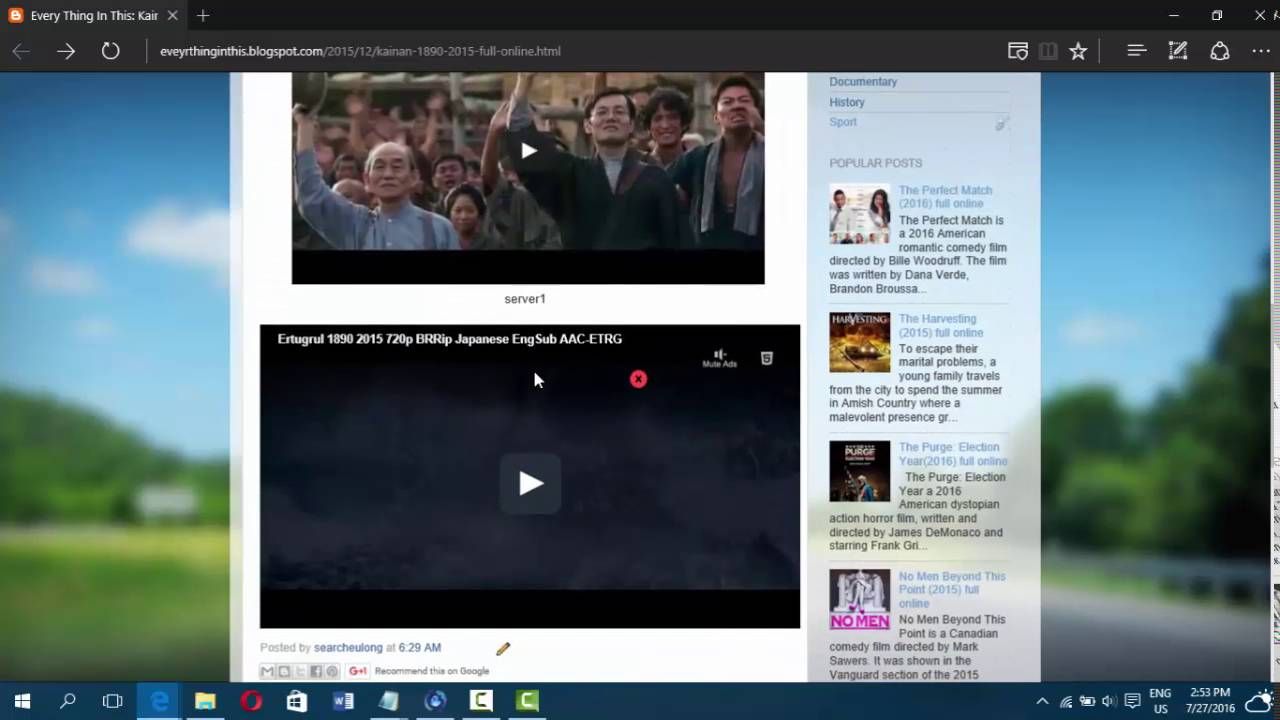Make a Web Note
Image resolution: width=1280 pixels, height=720 pixels.
[x=1178, y=51]
